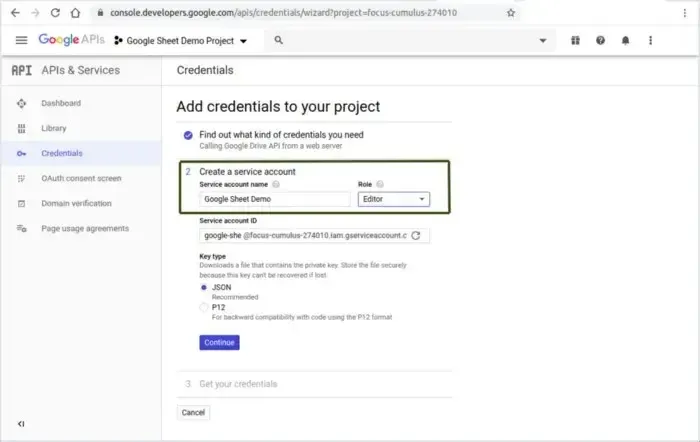Viewport: 700px width, 442px height.
Task: Click the 'Calling Google Drive API from a web server' text
Action: pyautogui.click(x=271, y=146)
